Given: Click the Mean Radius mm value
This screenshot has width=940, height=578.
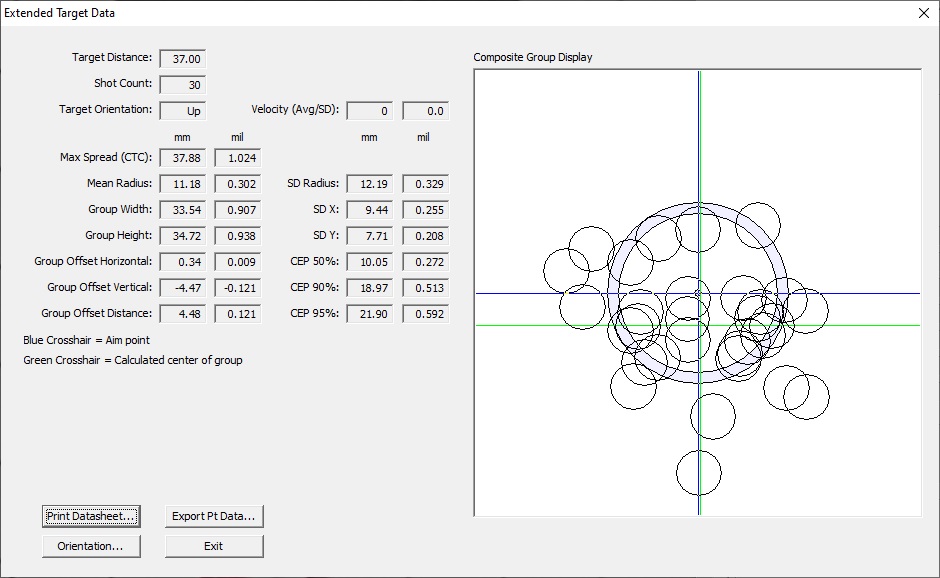Looking at the screenshot, I should (183, 184).
